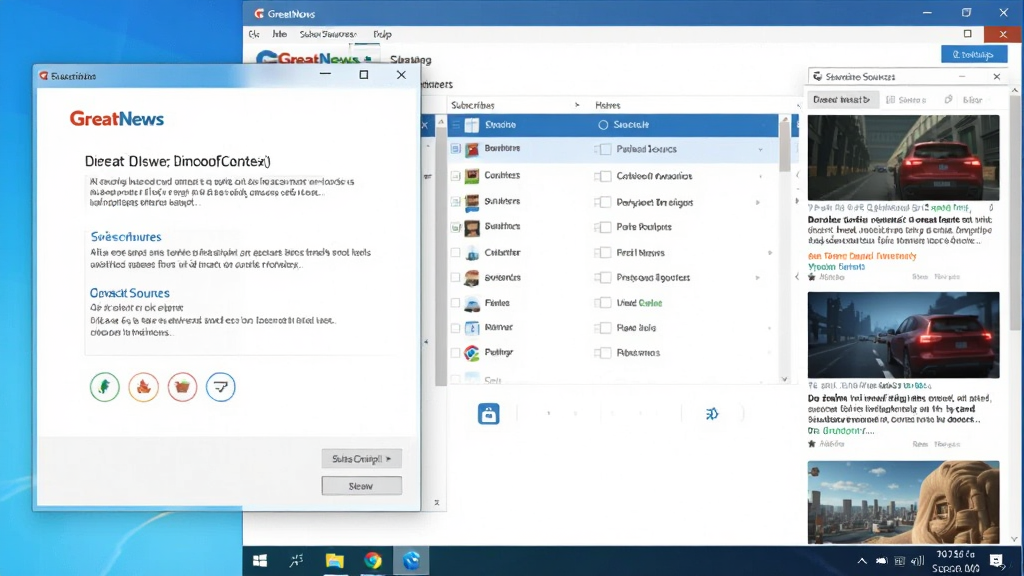Screen dimensions: 1024x576
Task: Click the collapse arrow on the pane's left edge
Action: [426, 342]
